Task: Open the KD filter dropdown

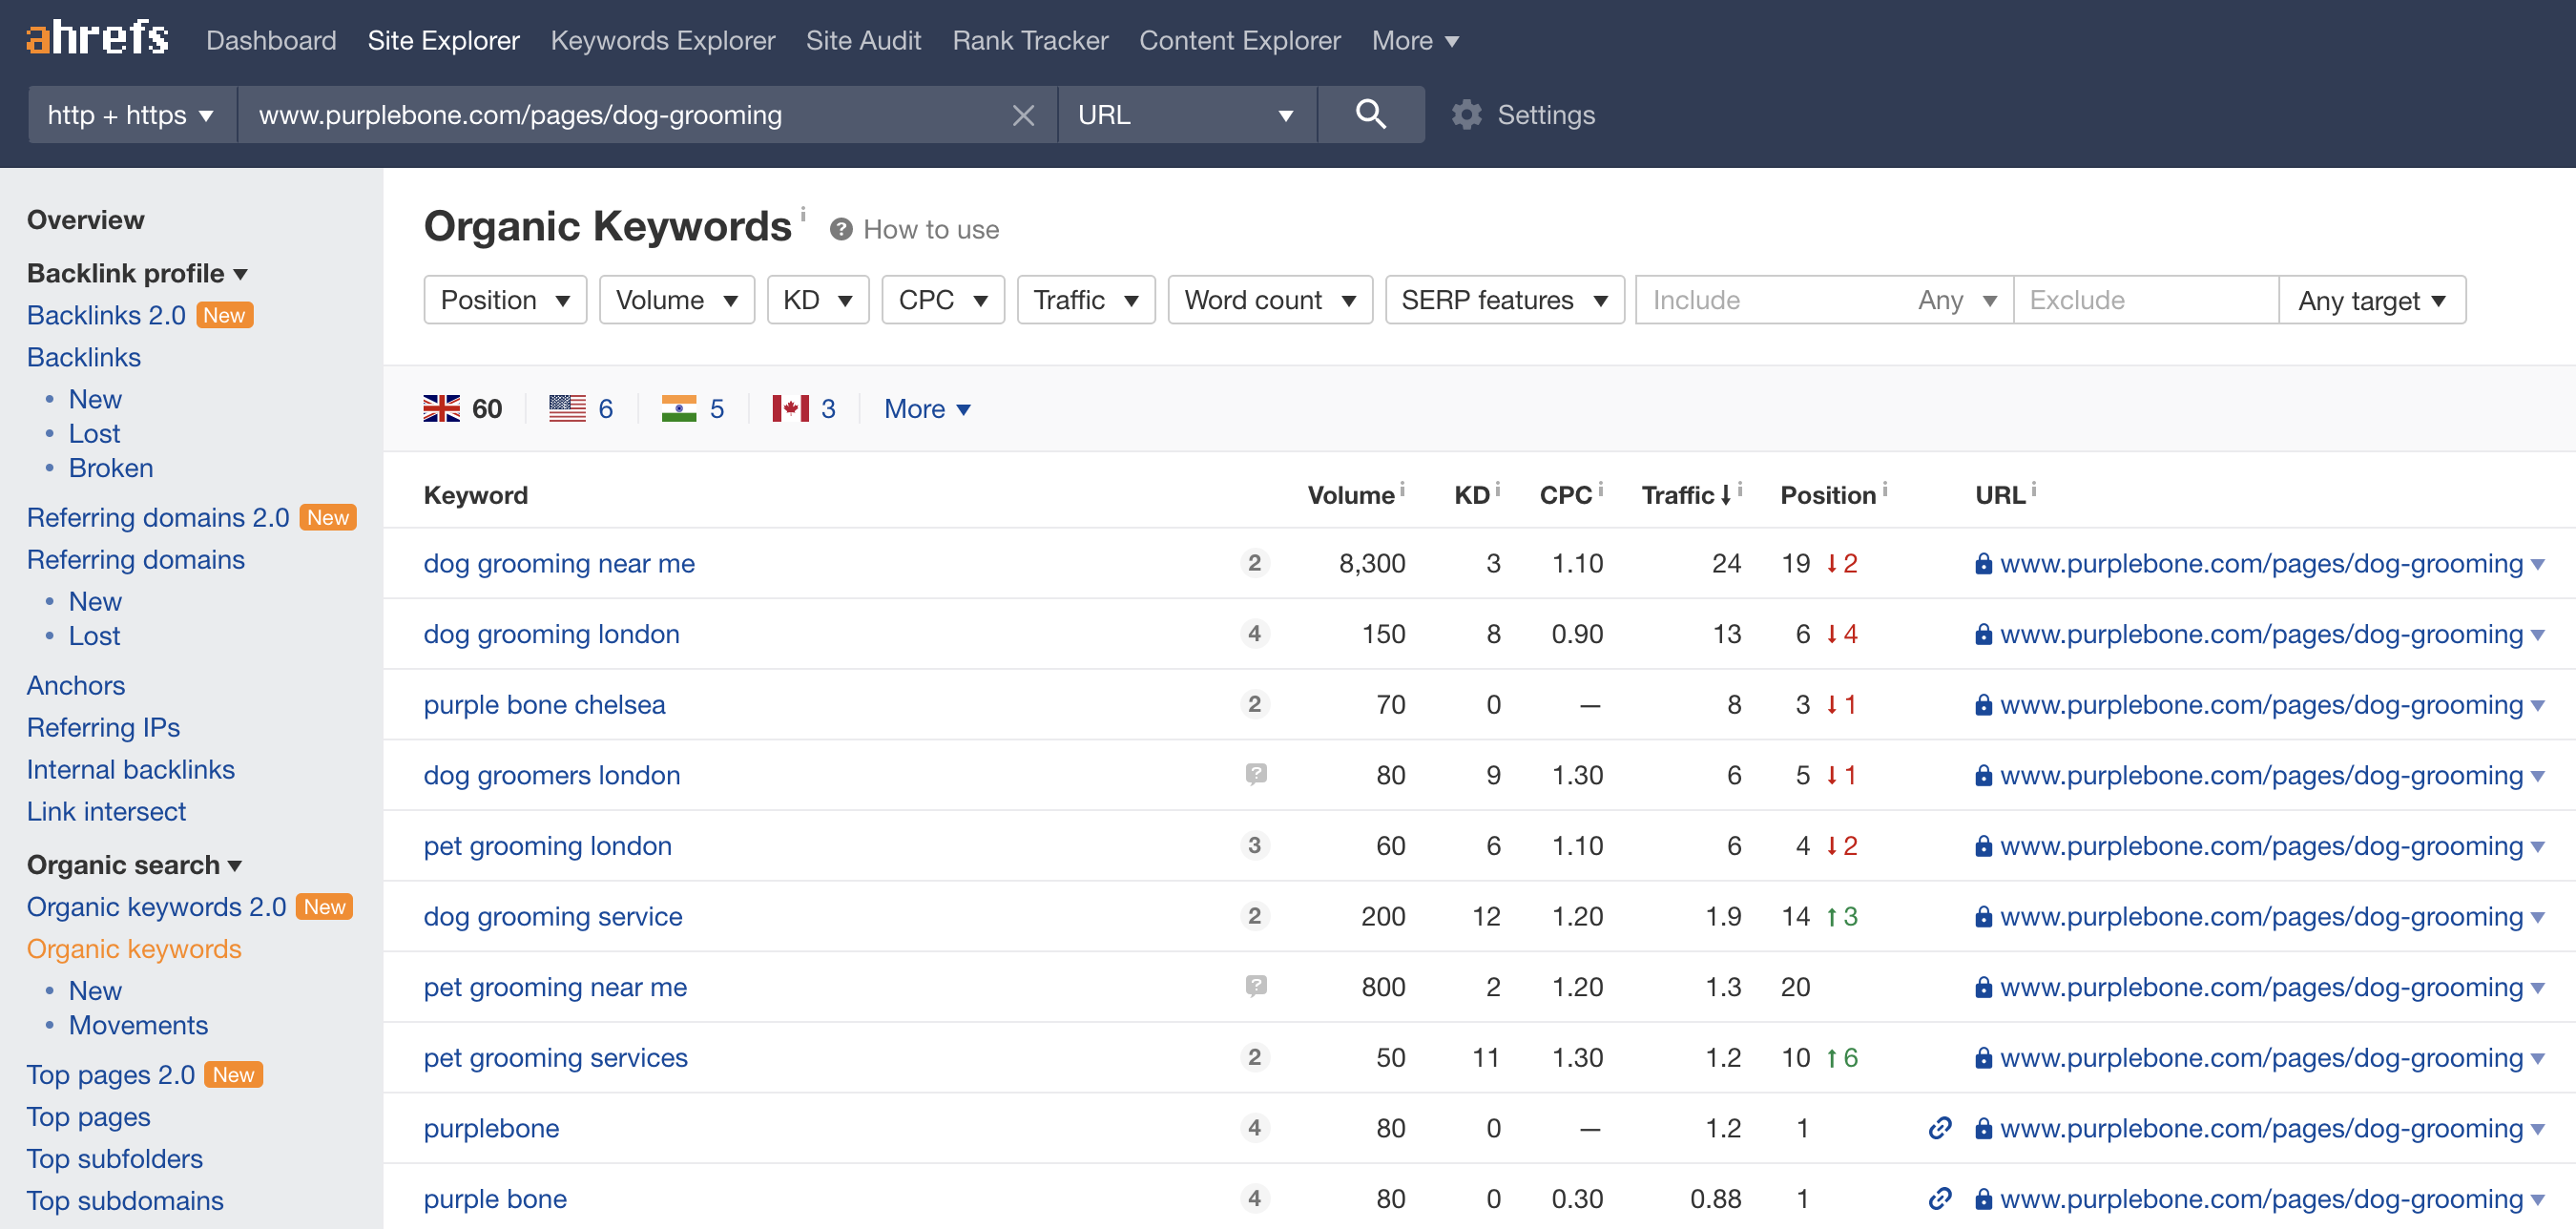Action: pos(817,300)
